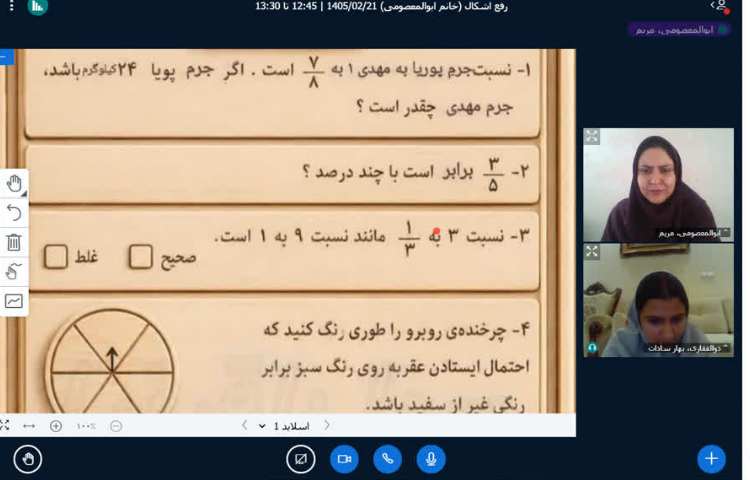Toggle the webcam
This screenshot has width=750, height=480.
(344, 459)
